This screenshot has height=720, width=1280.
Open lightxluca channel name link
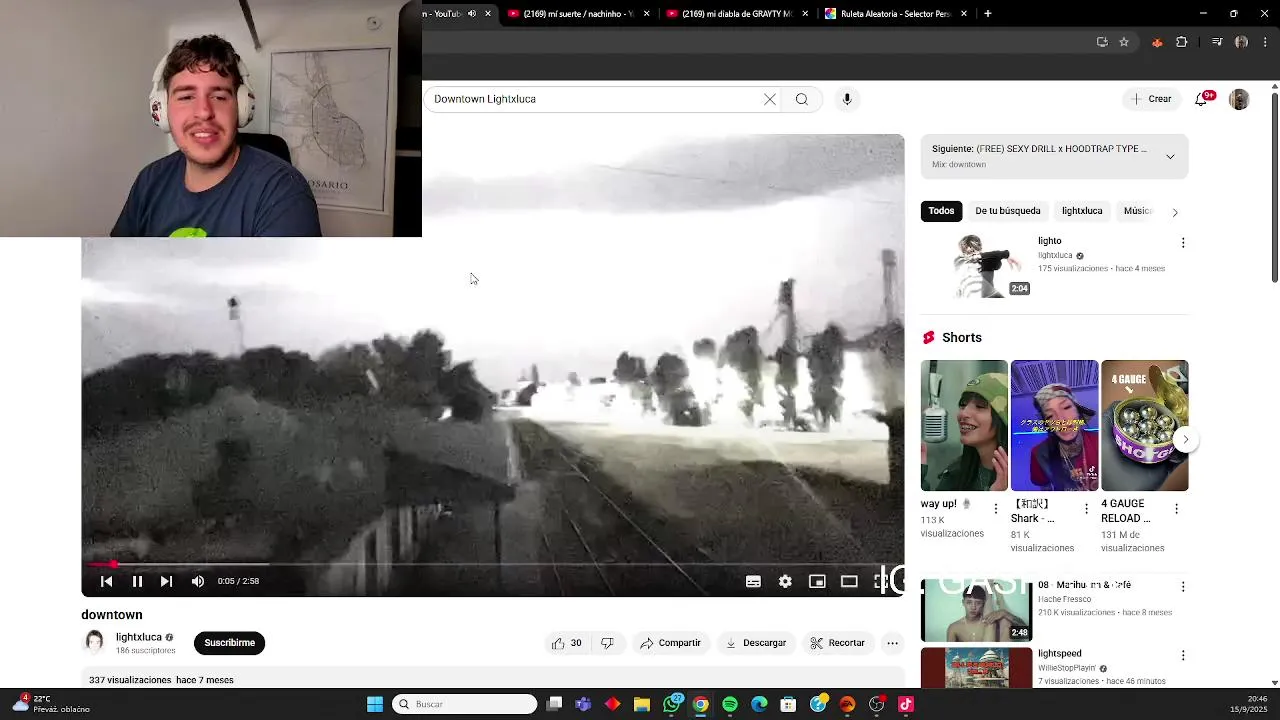[138, 637]
